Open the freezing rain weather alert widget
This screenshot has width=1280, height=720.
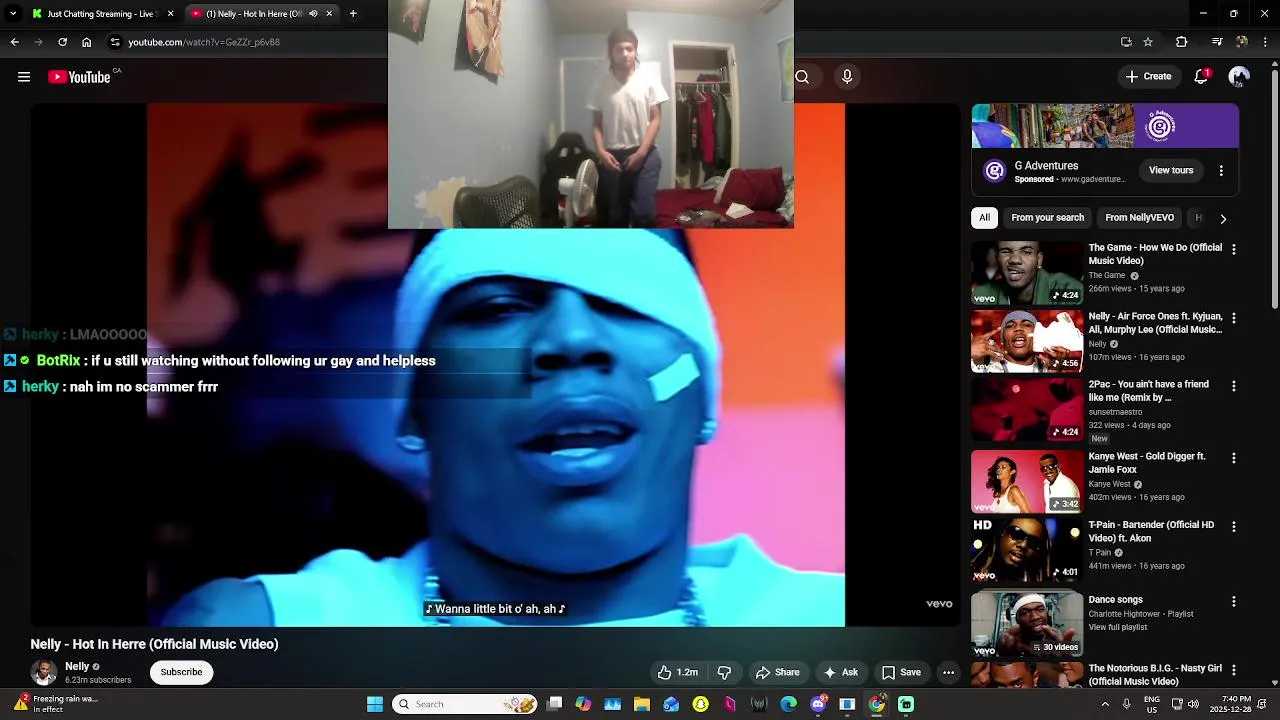(55, 704)
